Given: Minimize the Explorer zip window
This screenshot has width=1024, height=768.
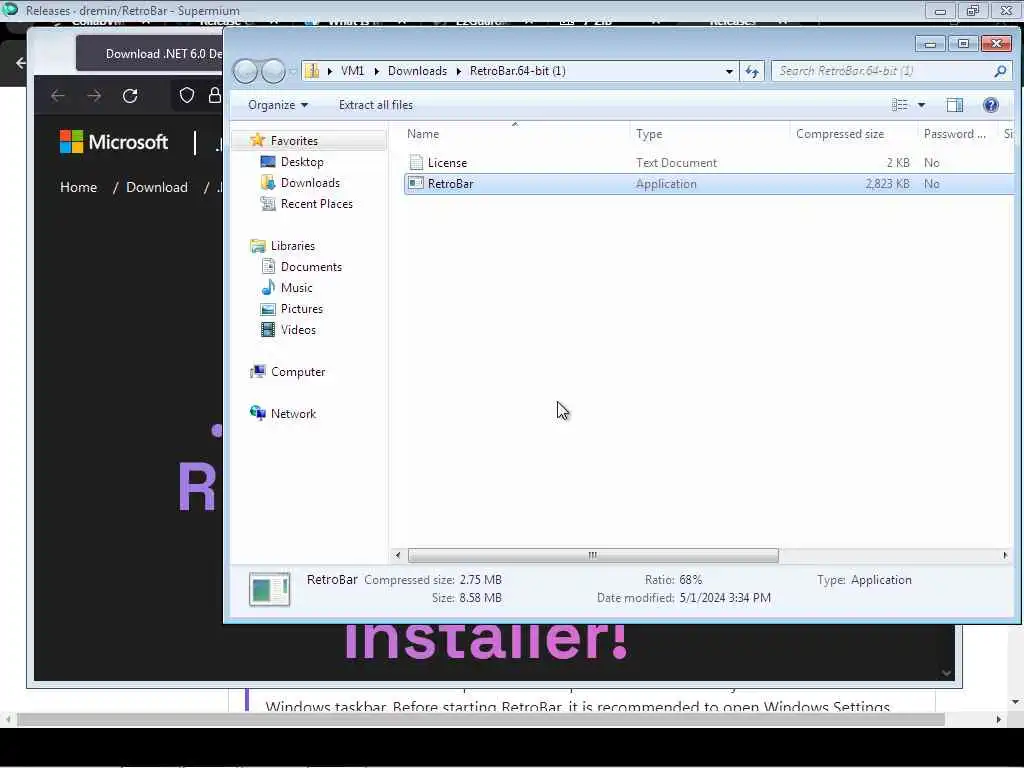Looking at the screenshot, I should click(x=931, y=44).
